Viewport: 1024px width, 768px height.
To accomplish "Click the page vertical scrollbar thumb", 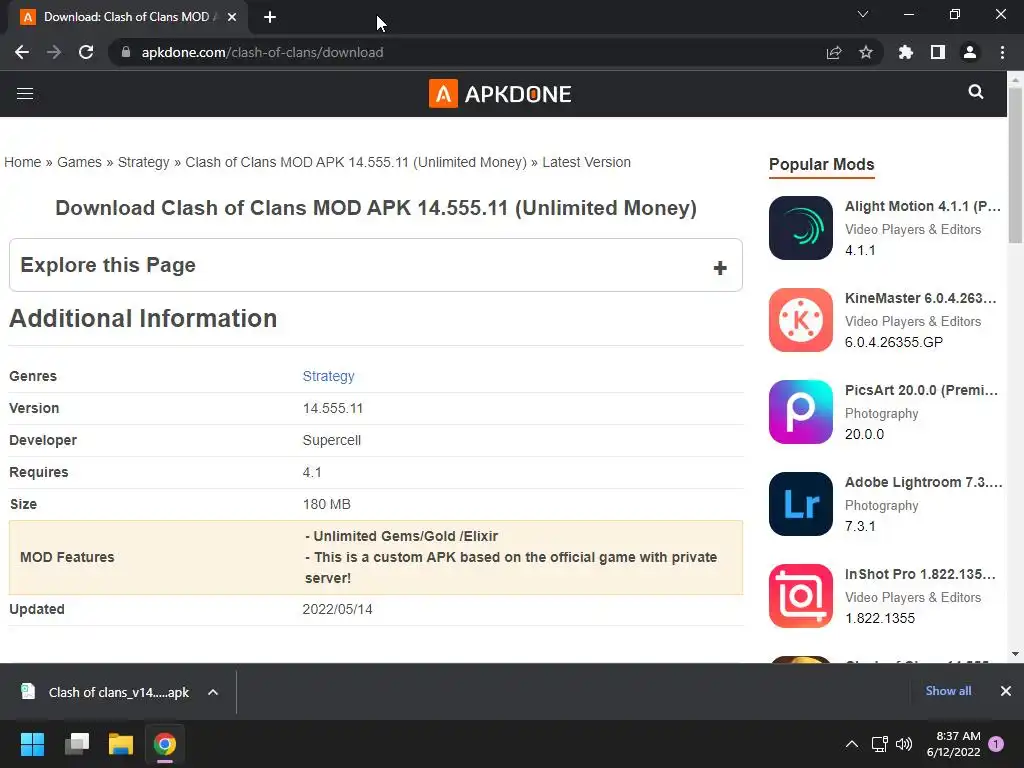I will pyautogui.click(x=1016, y=165).
